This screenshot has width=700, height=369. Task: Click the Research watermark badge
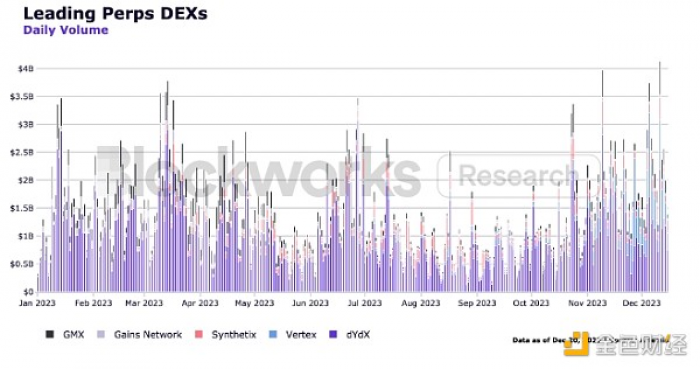click(518, 175)
